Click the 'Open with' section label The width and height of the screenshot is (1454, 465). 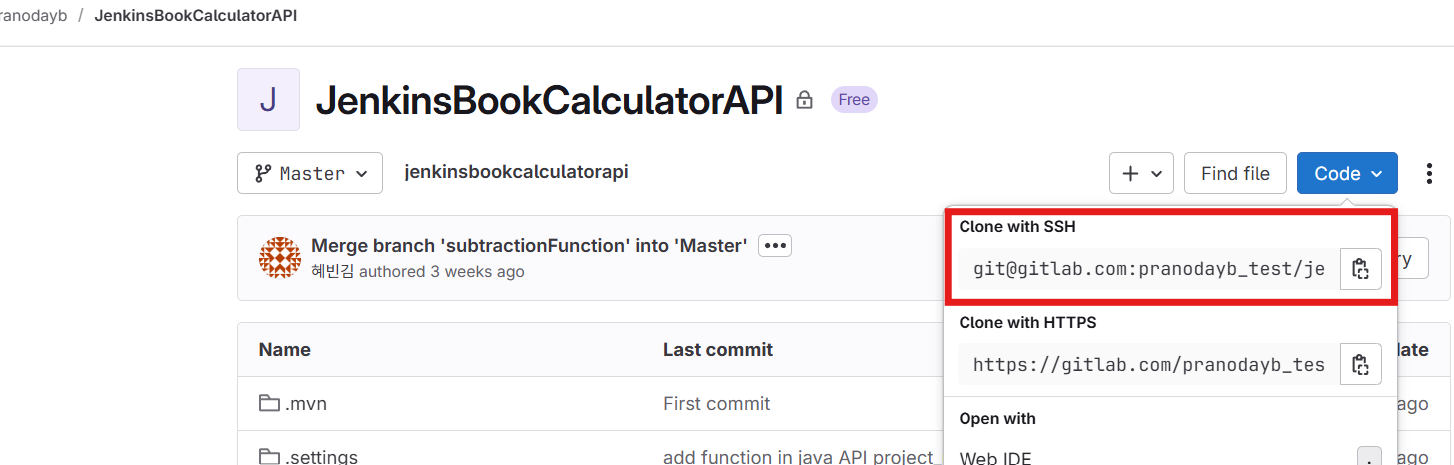[997, 419]
